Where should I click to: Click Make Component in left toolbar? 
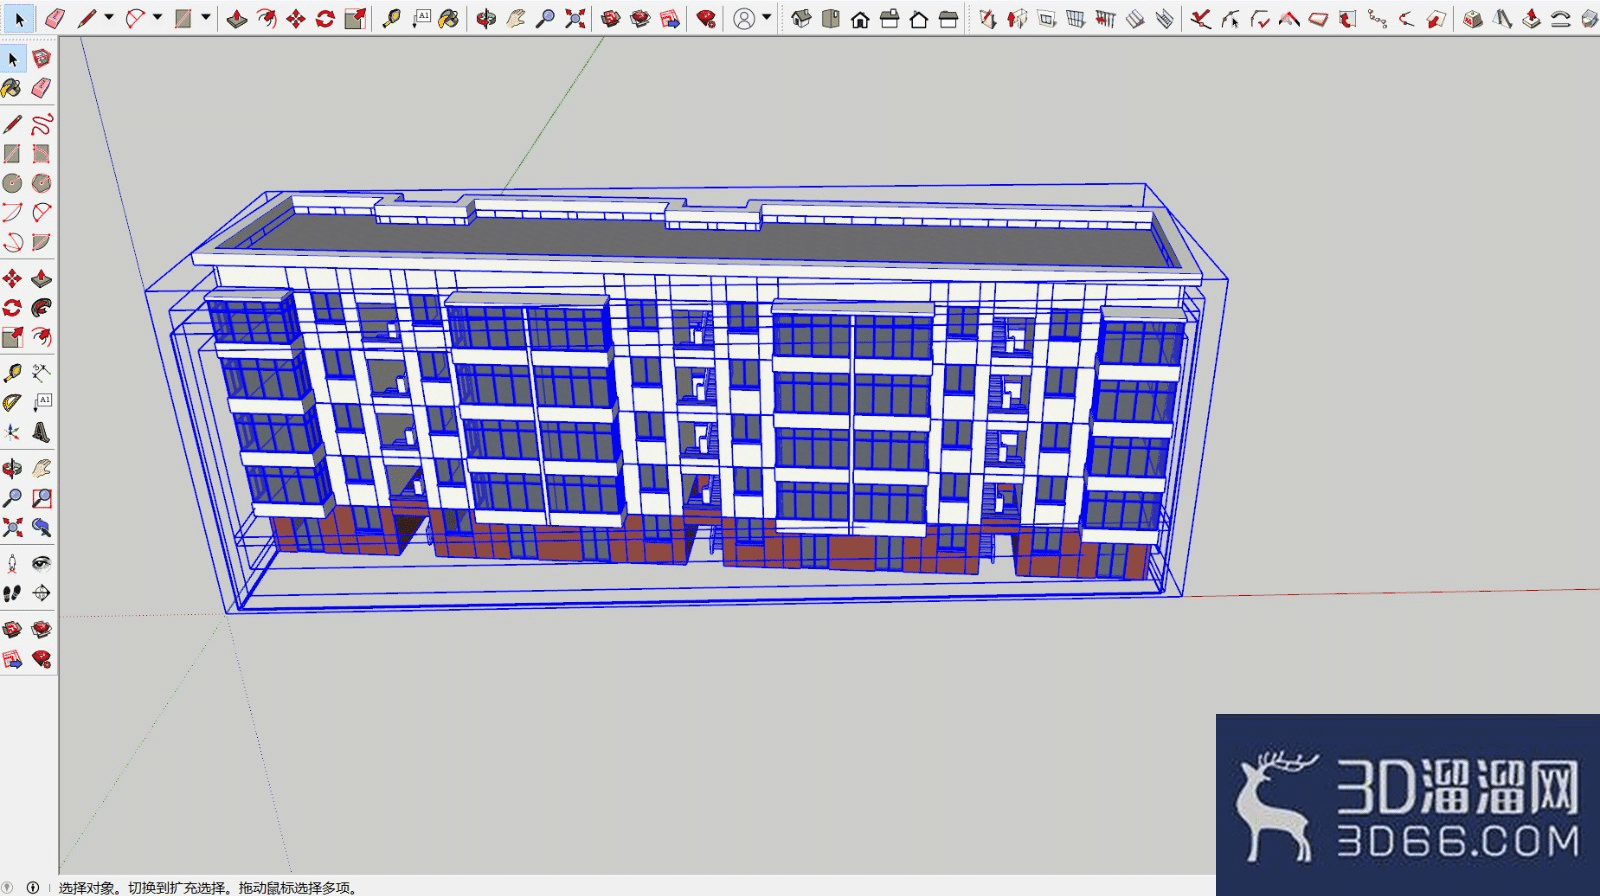[x=41, y=58]
